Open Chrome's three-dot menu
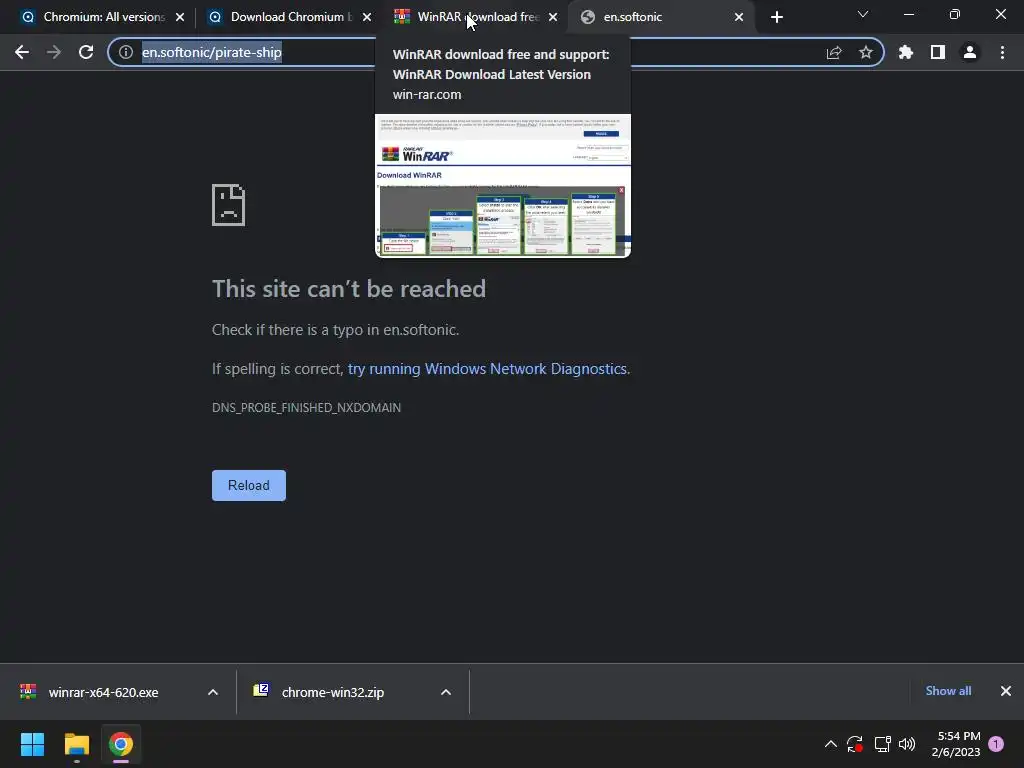Screen dimensions: 1024x768 [x=1002, y=52]
